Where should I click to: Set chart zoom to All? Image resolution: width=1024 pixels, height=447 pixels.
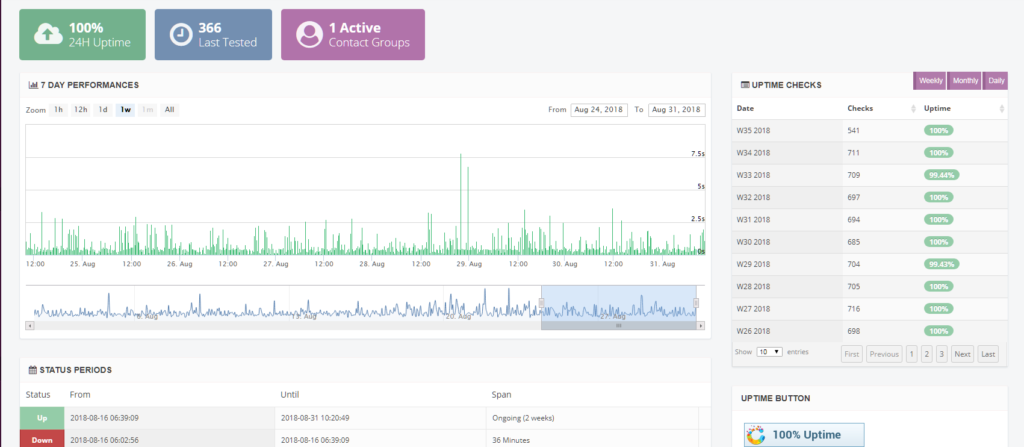pos(169,110)
